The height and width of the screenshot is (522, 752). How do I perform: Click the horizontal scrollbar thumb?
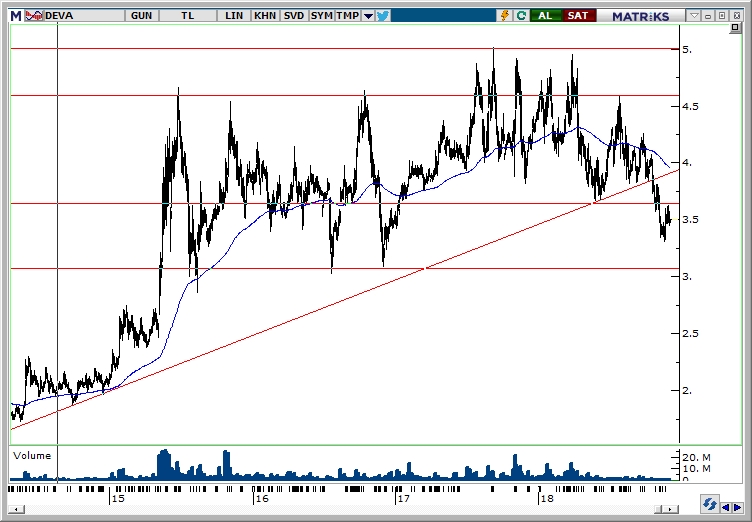point(660,509)
